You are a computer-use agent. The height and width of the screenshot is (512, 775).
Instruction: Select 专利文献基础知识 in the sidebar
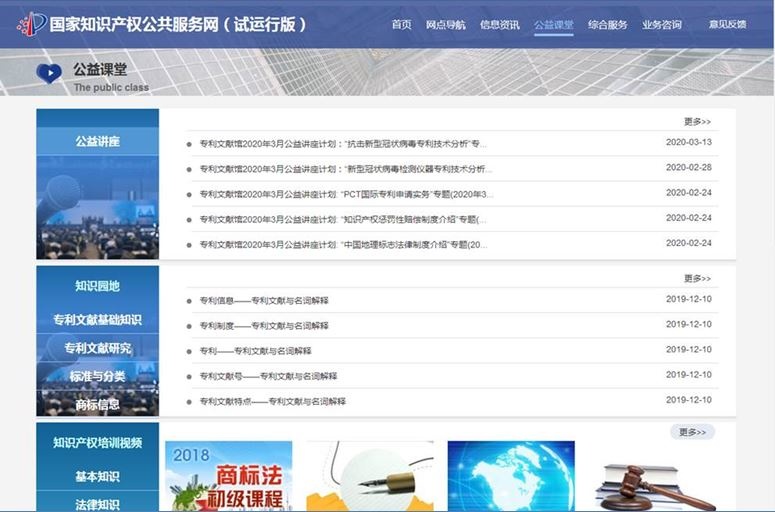(97, 319)
